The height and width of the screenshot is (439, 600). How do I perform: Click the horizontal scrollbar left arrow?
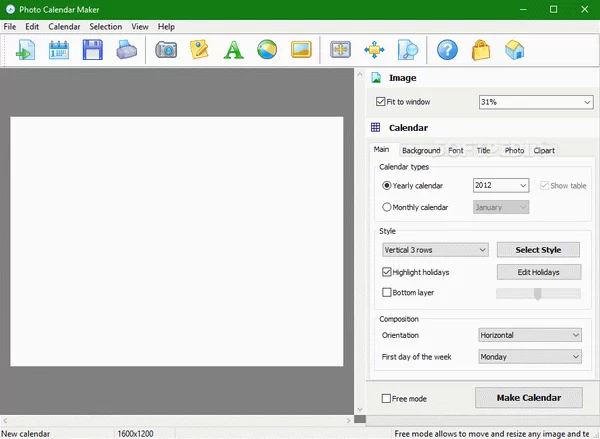[x=5, y=420]
